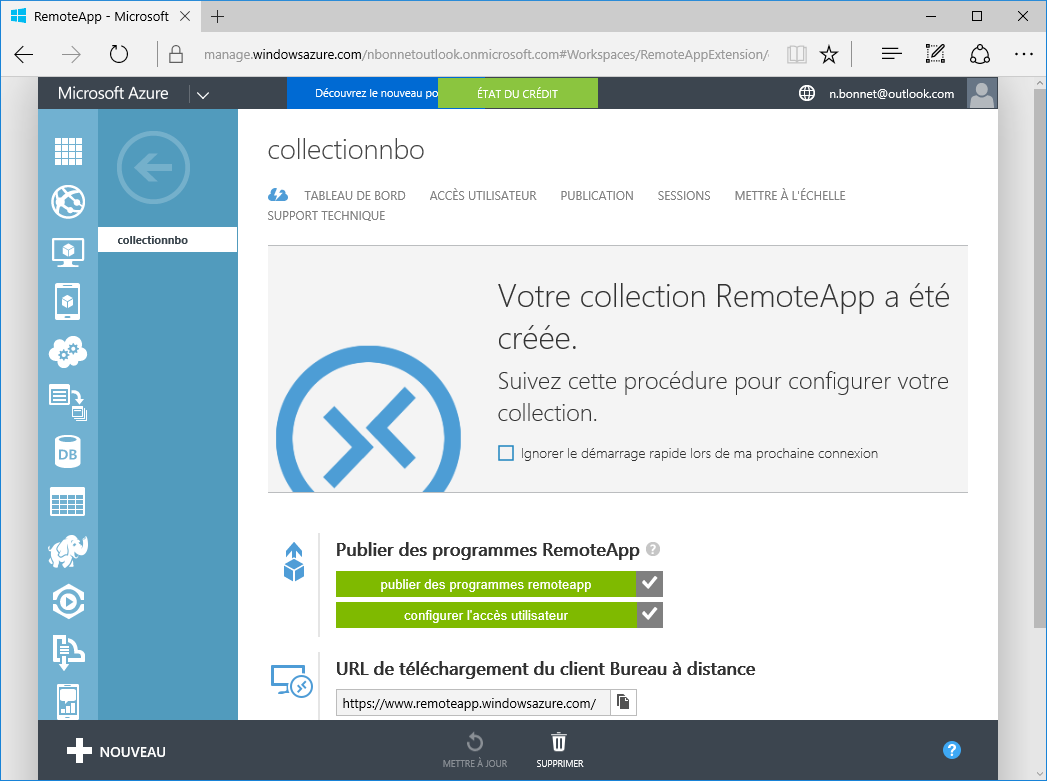Open the browser More actions ellipsis menu
The height and width of the screenshot is (781, 1047).
pyautogui.click(x=1022, y=54)
